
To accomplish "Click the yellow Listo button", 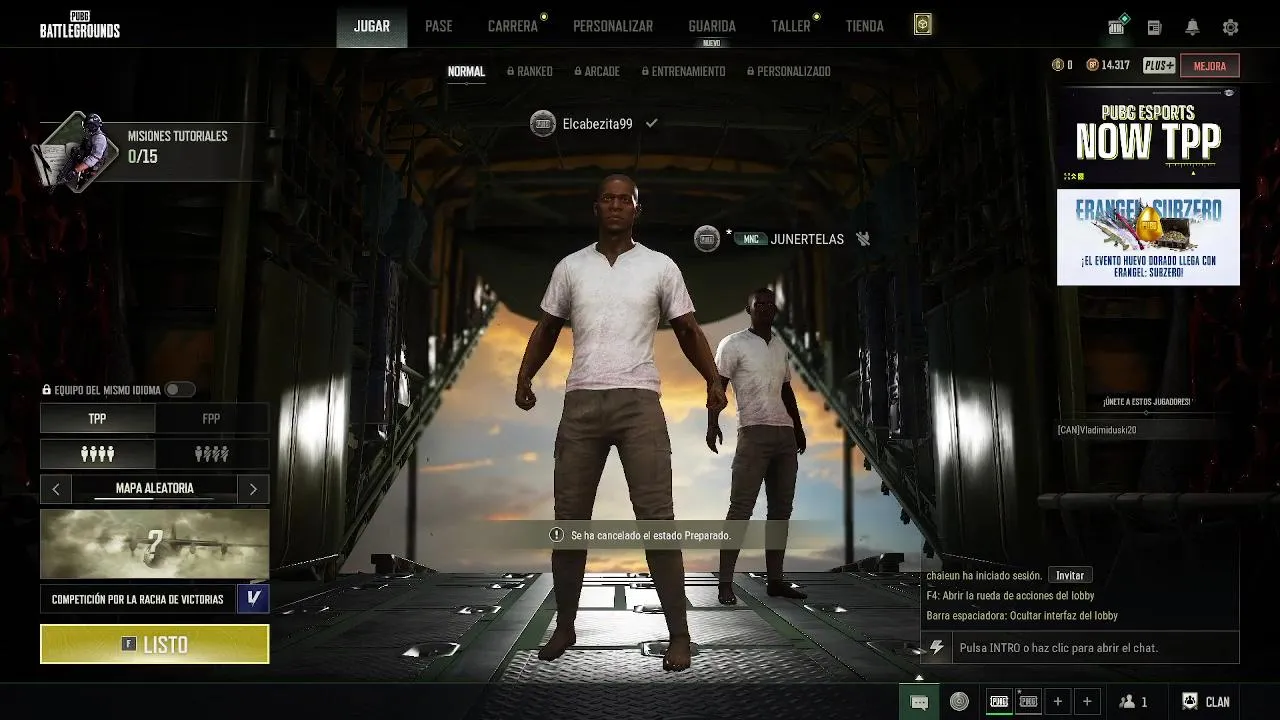I will point(155,644).
